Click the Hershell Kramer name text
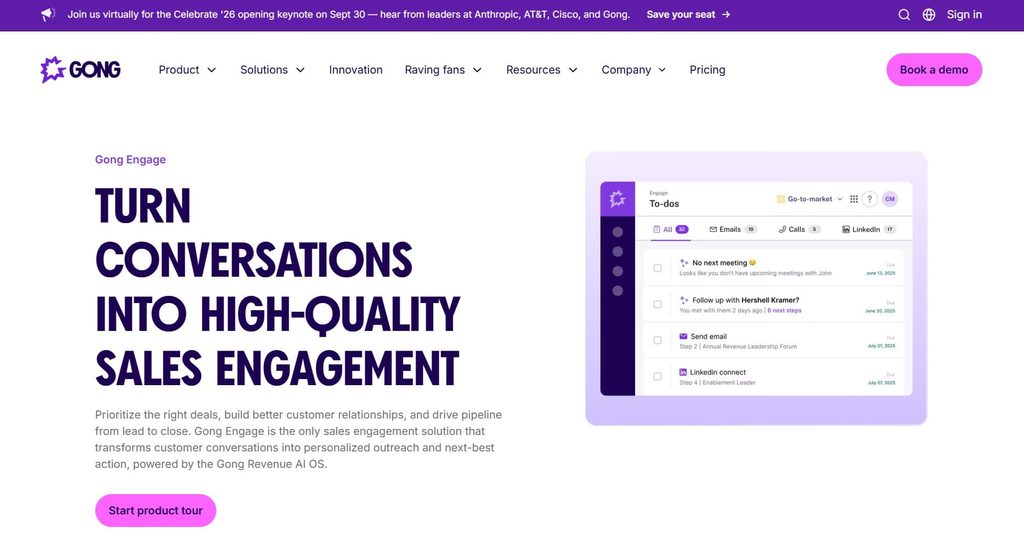 pyautogui.click(x=770, y=300)
